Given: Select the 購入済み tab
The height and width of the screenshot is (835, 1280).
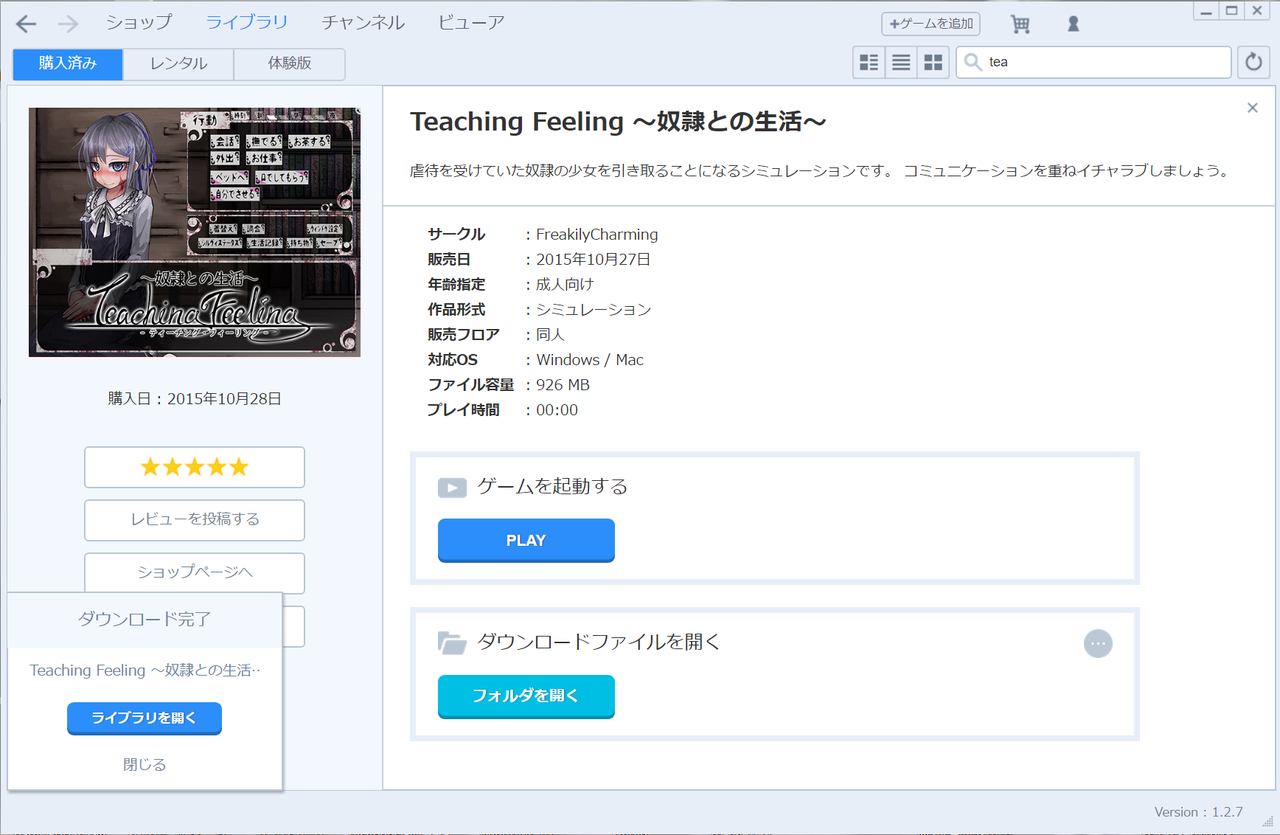Looking at the screenshot, I should click(68, 64).
